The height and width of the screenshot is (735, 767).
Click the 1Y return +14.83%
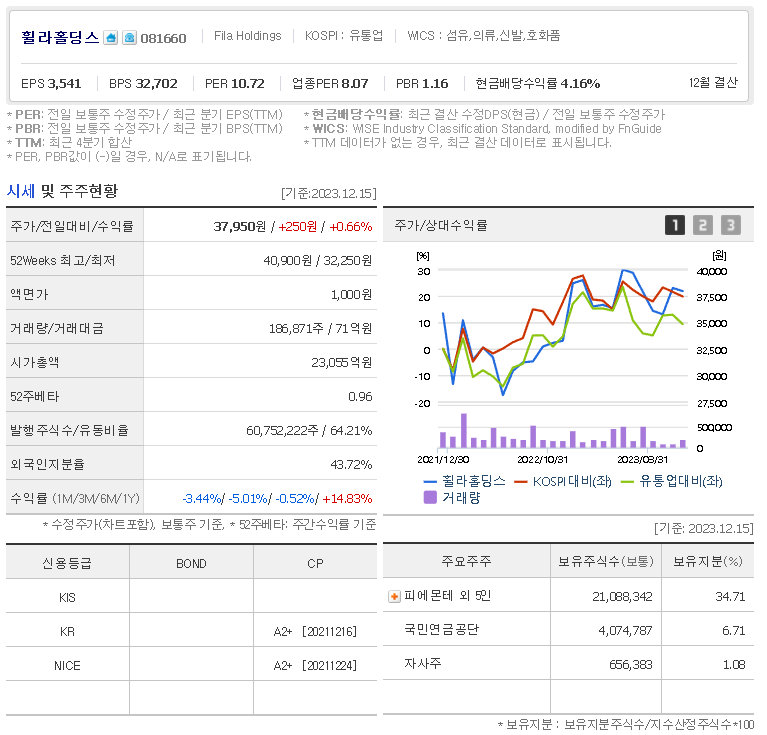click(x=347, y=499)
